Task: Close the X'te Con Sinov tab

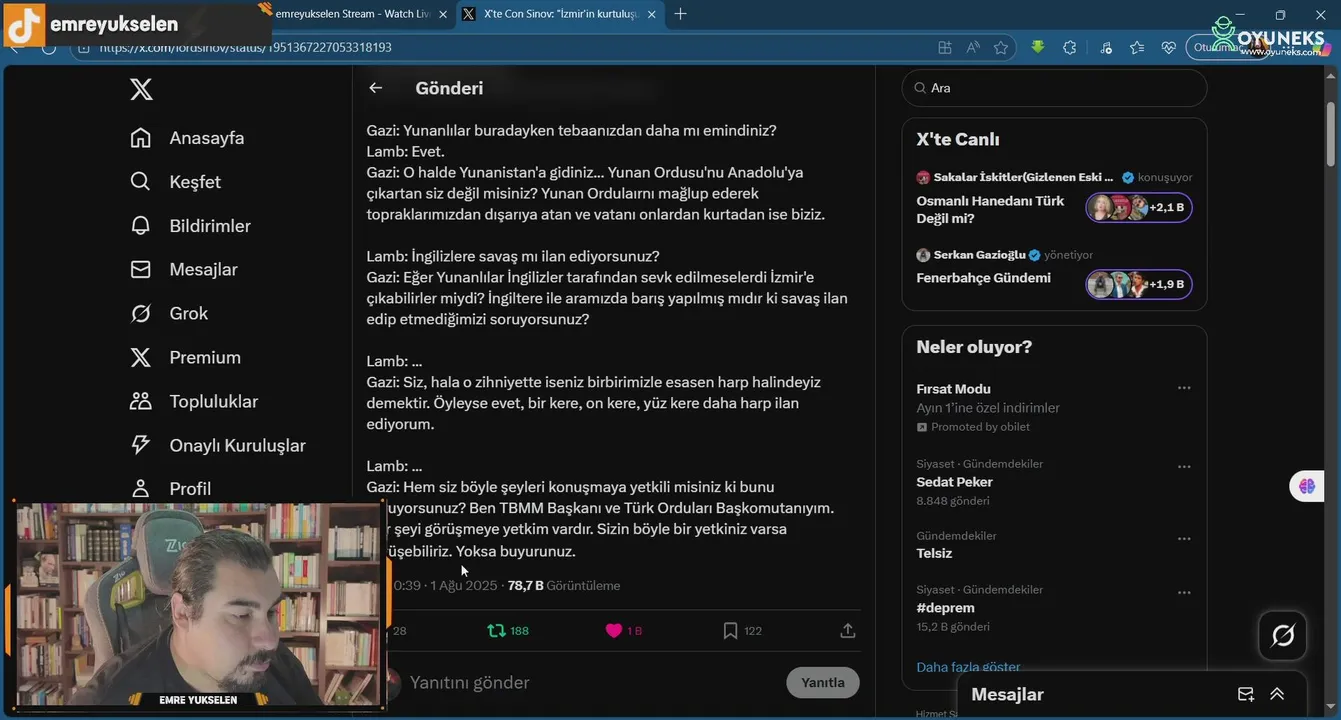Action: 652,14
